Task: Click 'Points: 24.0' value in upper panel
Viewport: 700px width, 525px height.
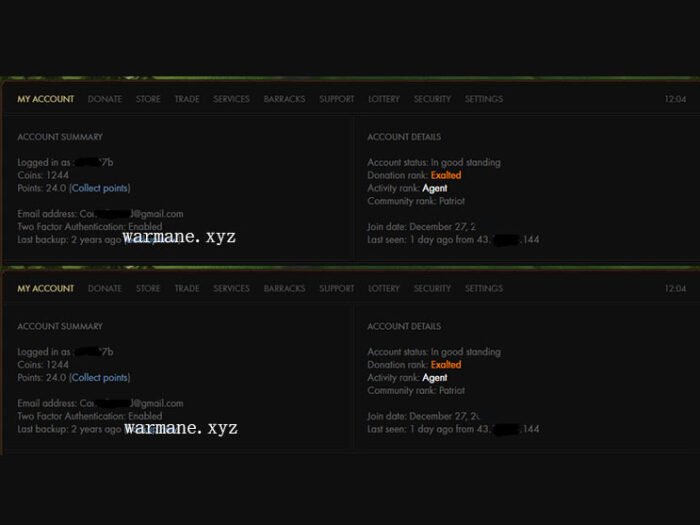Action: pyautogui.click(x=42, y=188)
